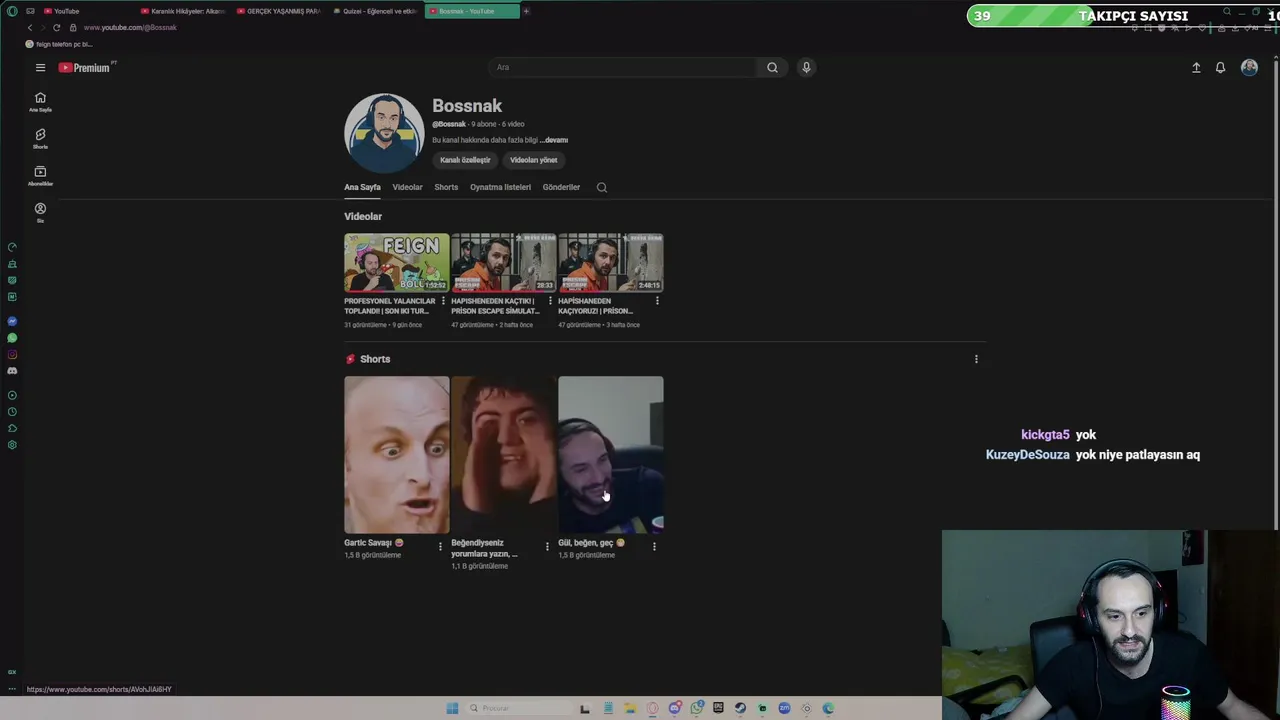
Task: Open the Gartic Savaşı short thumbnail
Action: coord(397,455)
